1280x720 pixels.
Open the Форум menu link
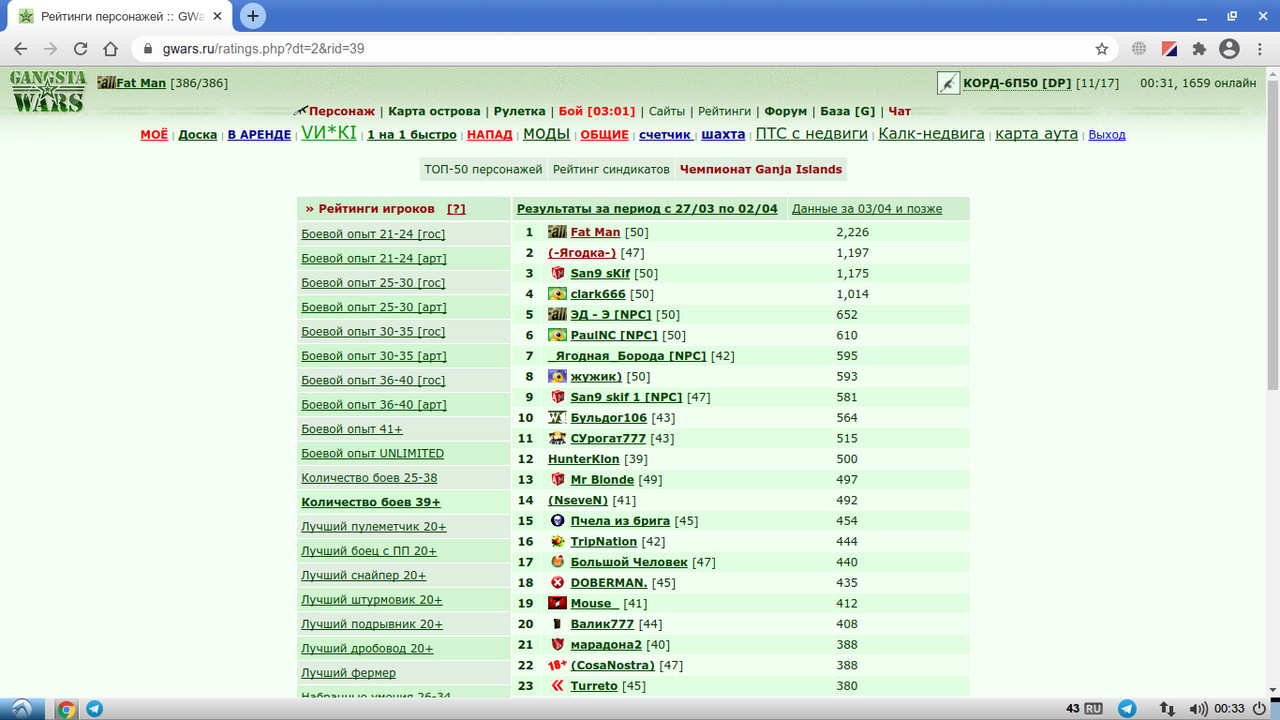tap(785, 111)
